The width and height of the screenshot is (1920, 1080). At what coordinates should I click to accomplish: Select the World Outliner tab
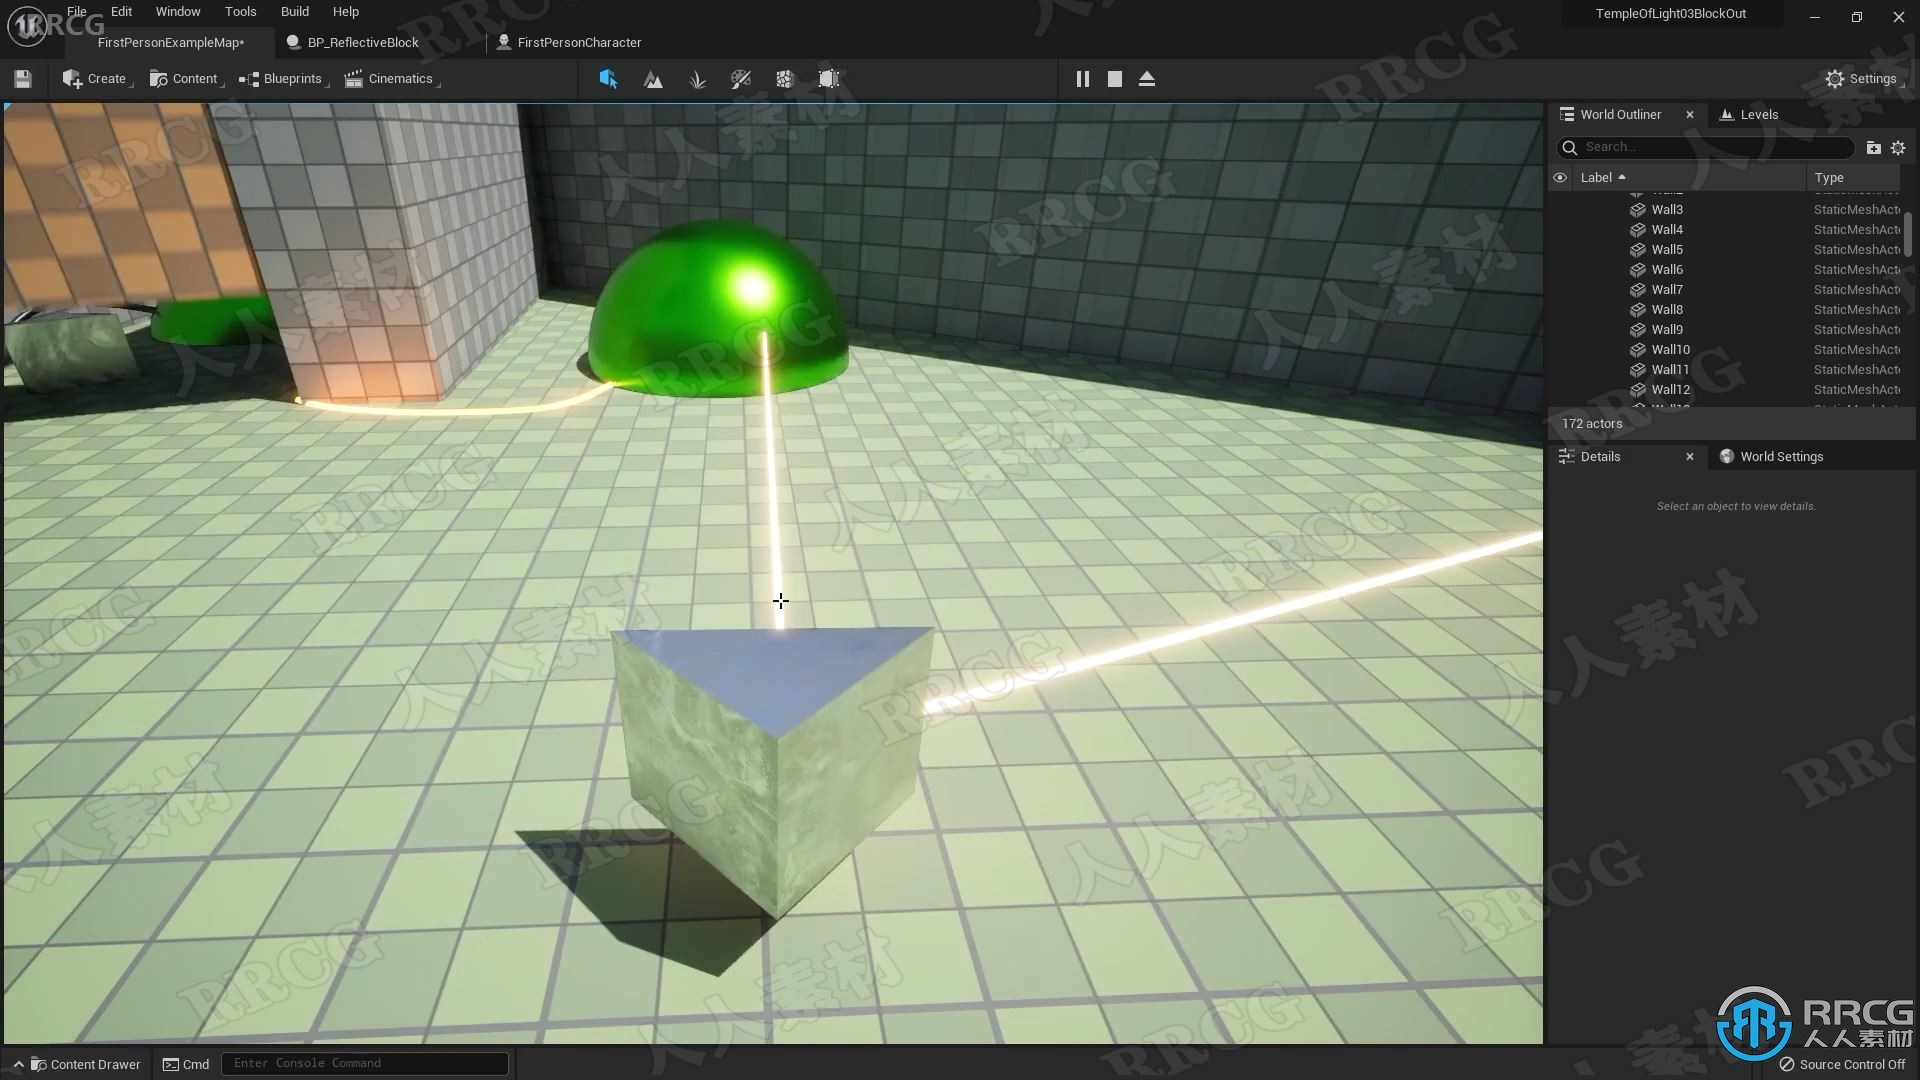point(1620,114)
